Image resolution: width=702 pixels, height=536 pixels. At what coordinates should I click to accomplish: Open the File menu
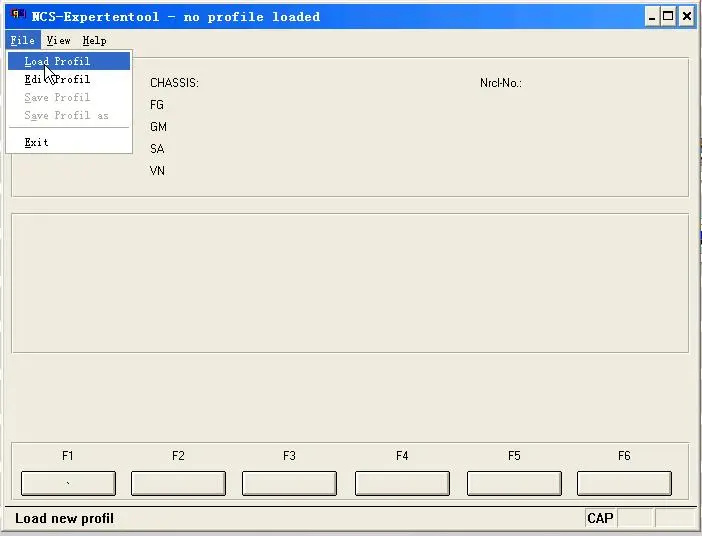[x=23, y=40]
